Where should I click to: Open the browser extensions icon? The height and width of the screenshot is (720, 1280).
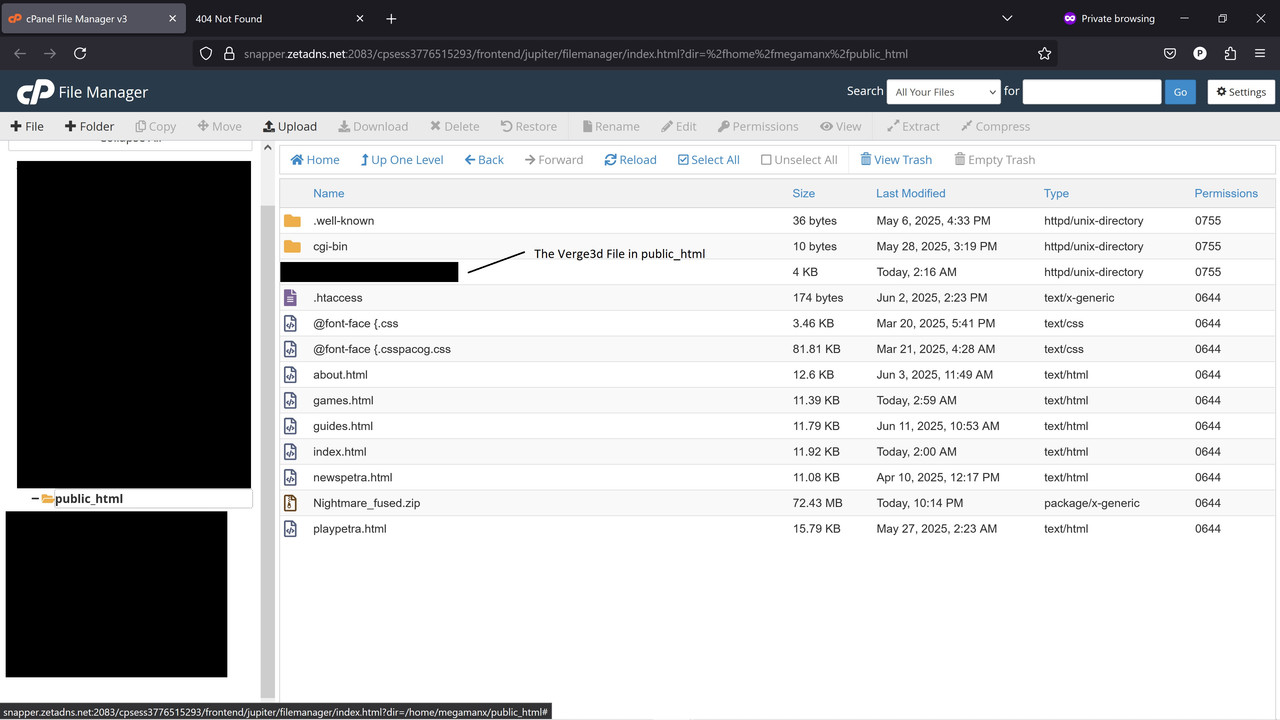(1230, 54)
